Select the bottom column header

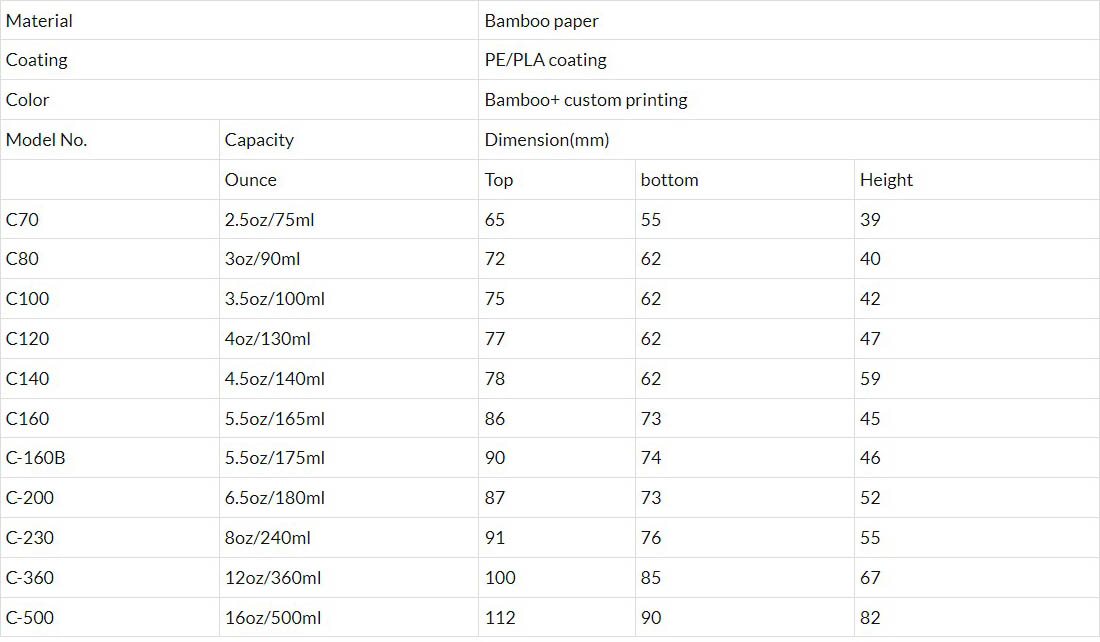(669, 180)
